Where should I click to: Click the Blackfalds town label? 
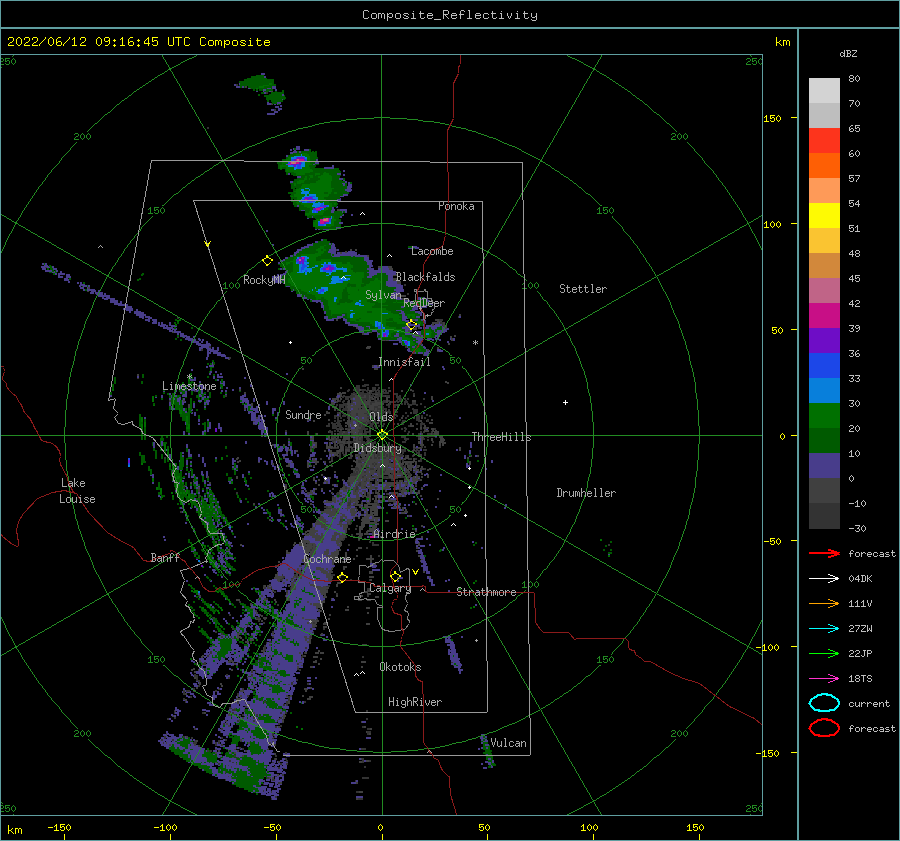[425, 277]
